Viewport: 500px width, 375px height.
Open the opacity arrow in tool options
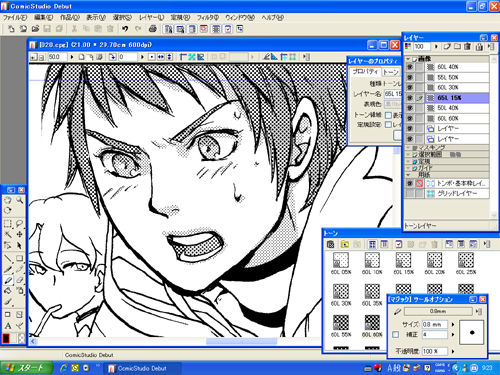tap(453, 351)
